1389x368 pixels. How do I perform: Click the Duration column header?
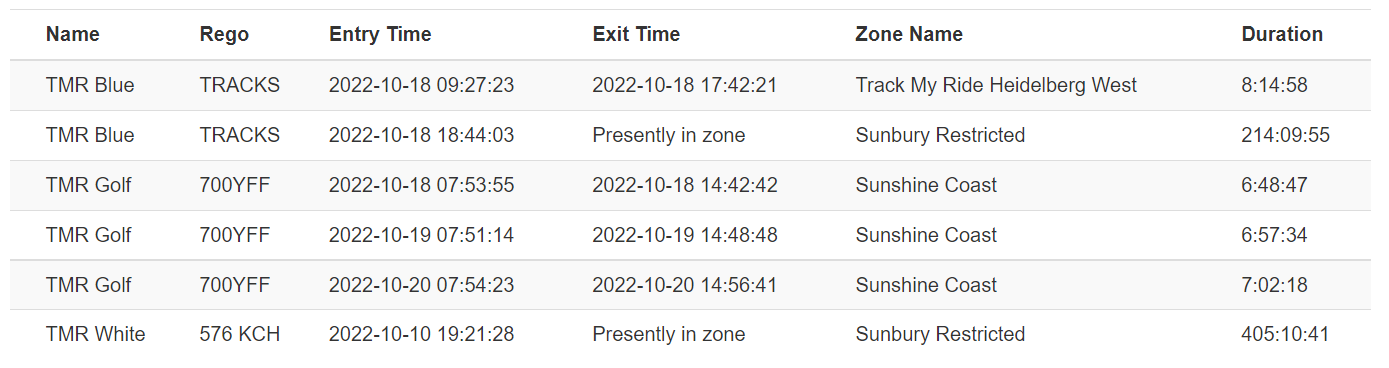pyautogui.click(x=1282, y=34)
